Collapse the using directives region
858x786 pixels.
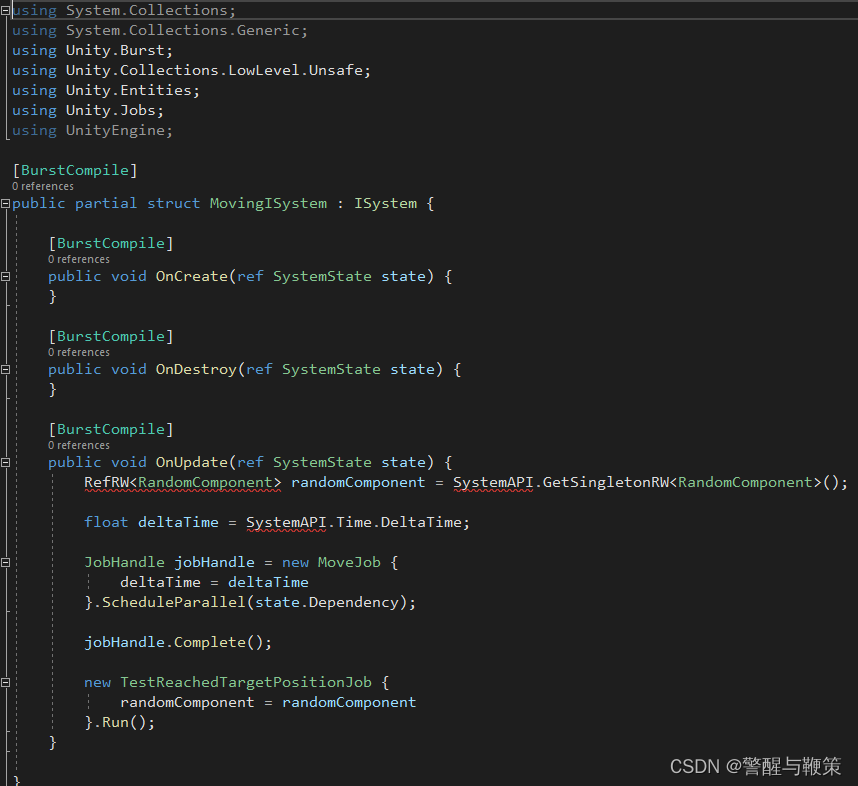(4, 10)
